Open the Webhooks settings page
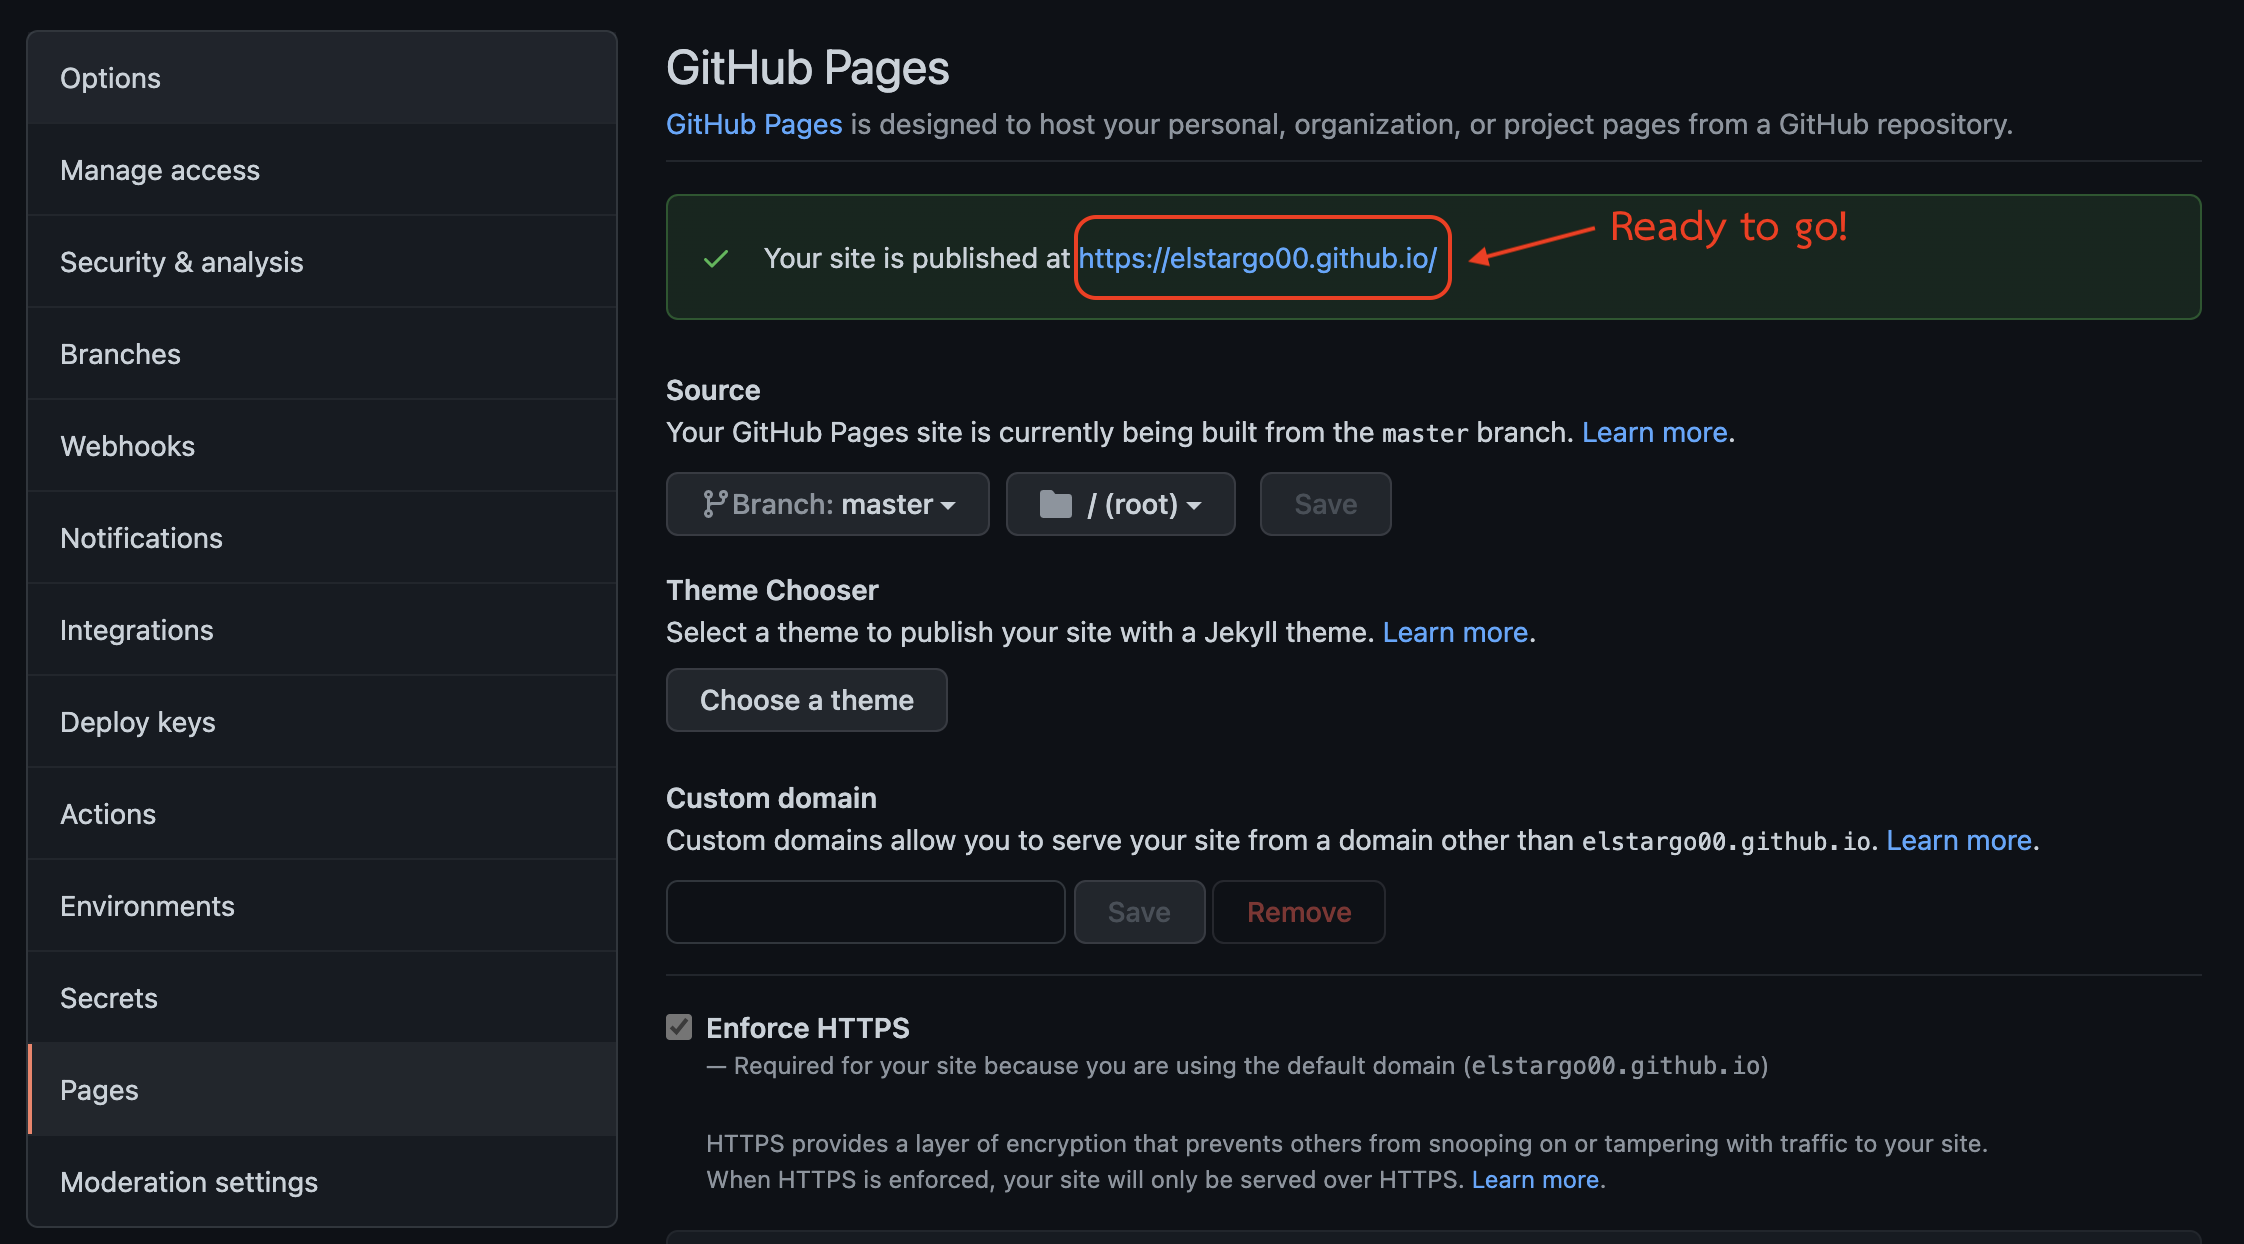2244x1244 pixels. [127, 446]
